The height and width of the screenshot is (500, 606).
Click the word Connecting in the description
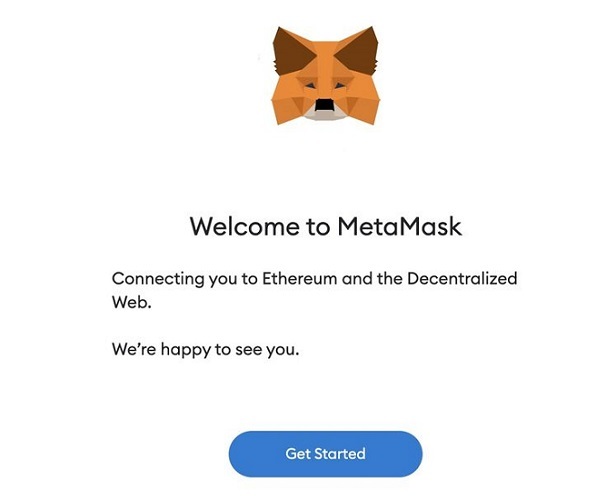pyautogui.click(x=158, y=279)
